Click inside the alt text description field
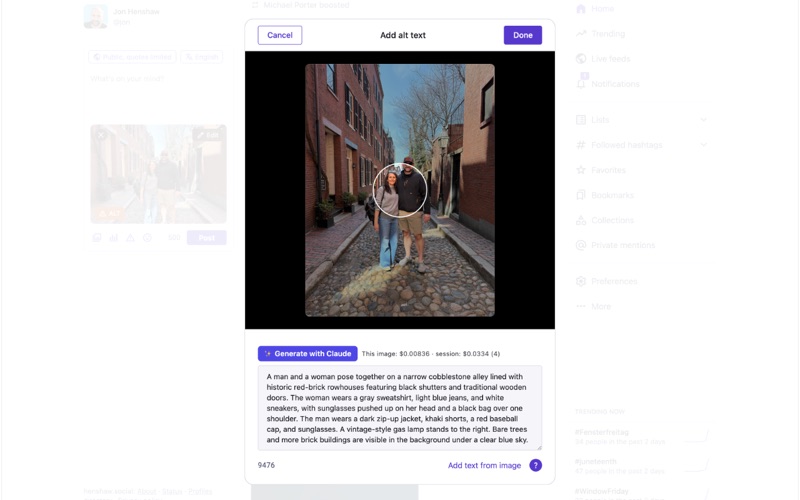The height and width of the screenshot is (500, 800). (399, 408)
